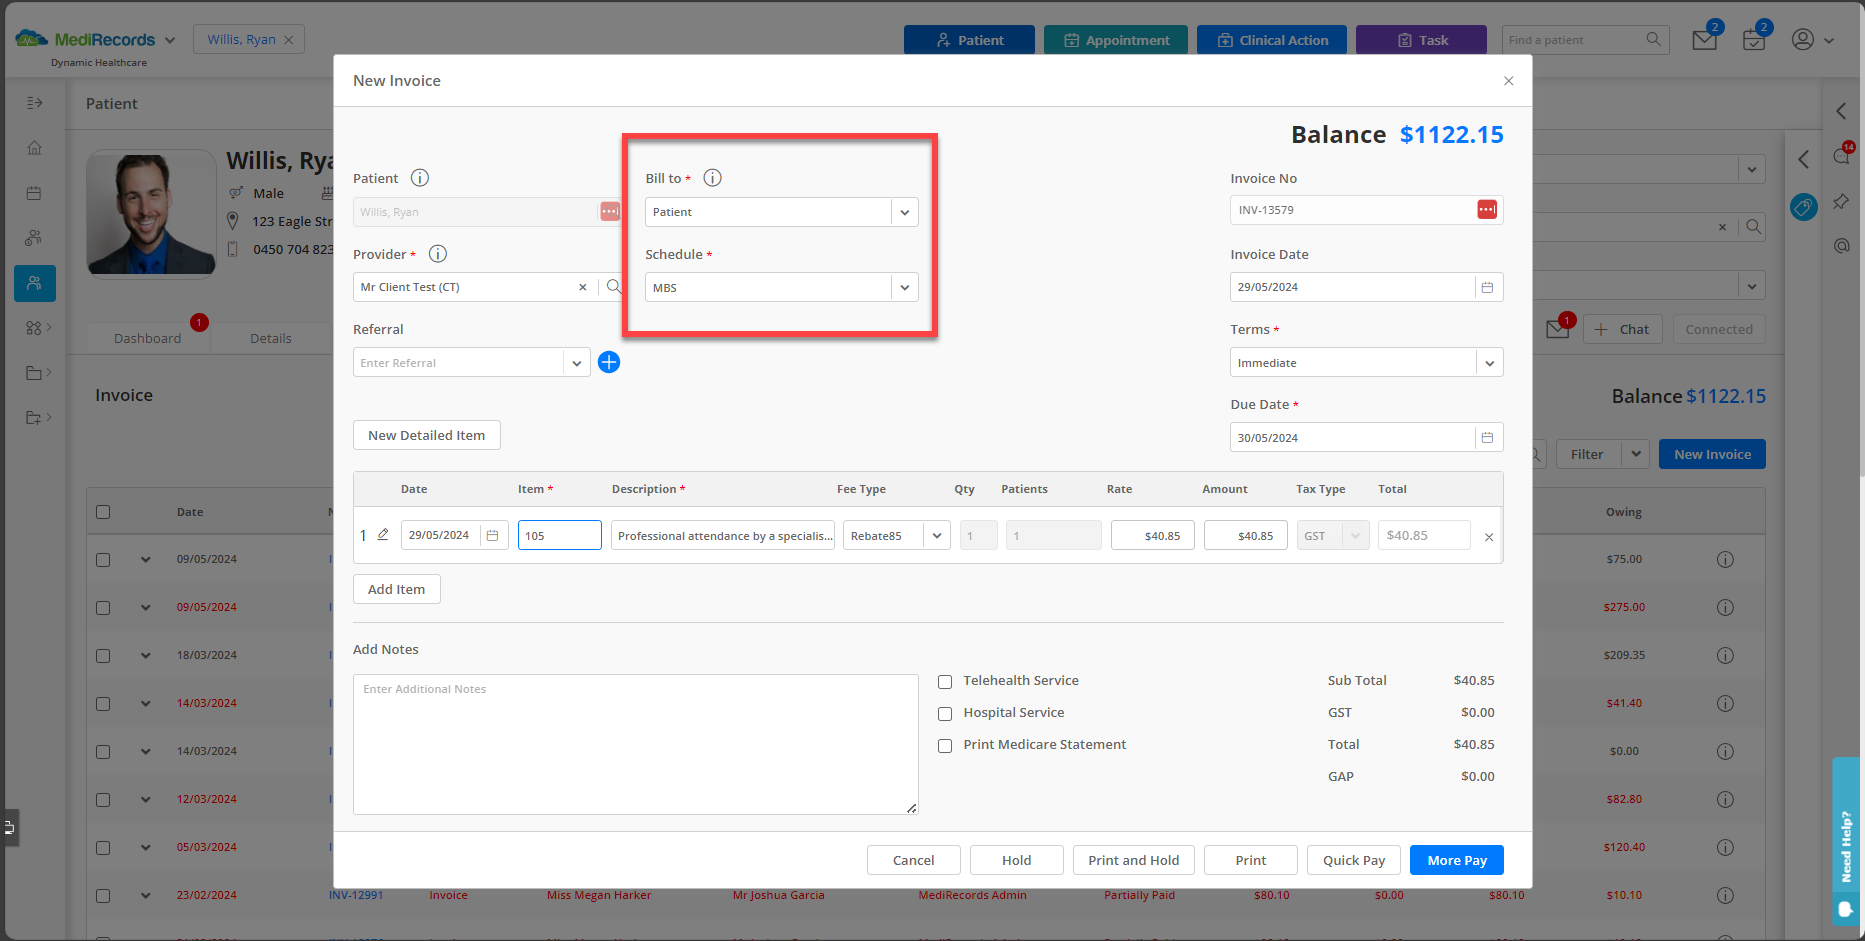The width and height of the screenshot is (1865, 941).
Task: Switch to Details tab
Action: point(271,338)
